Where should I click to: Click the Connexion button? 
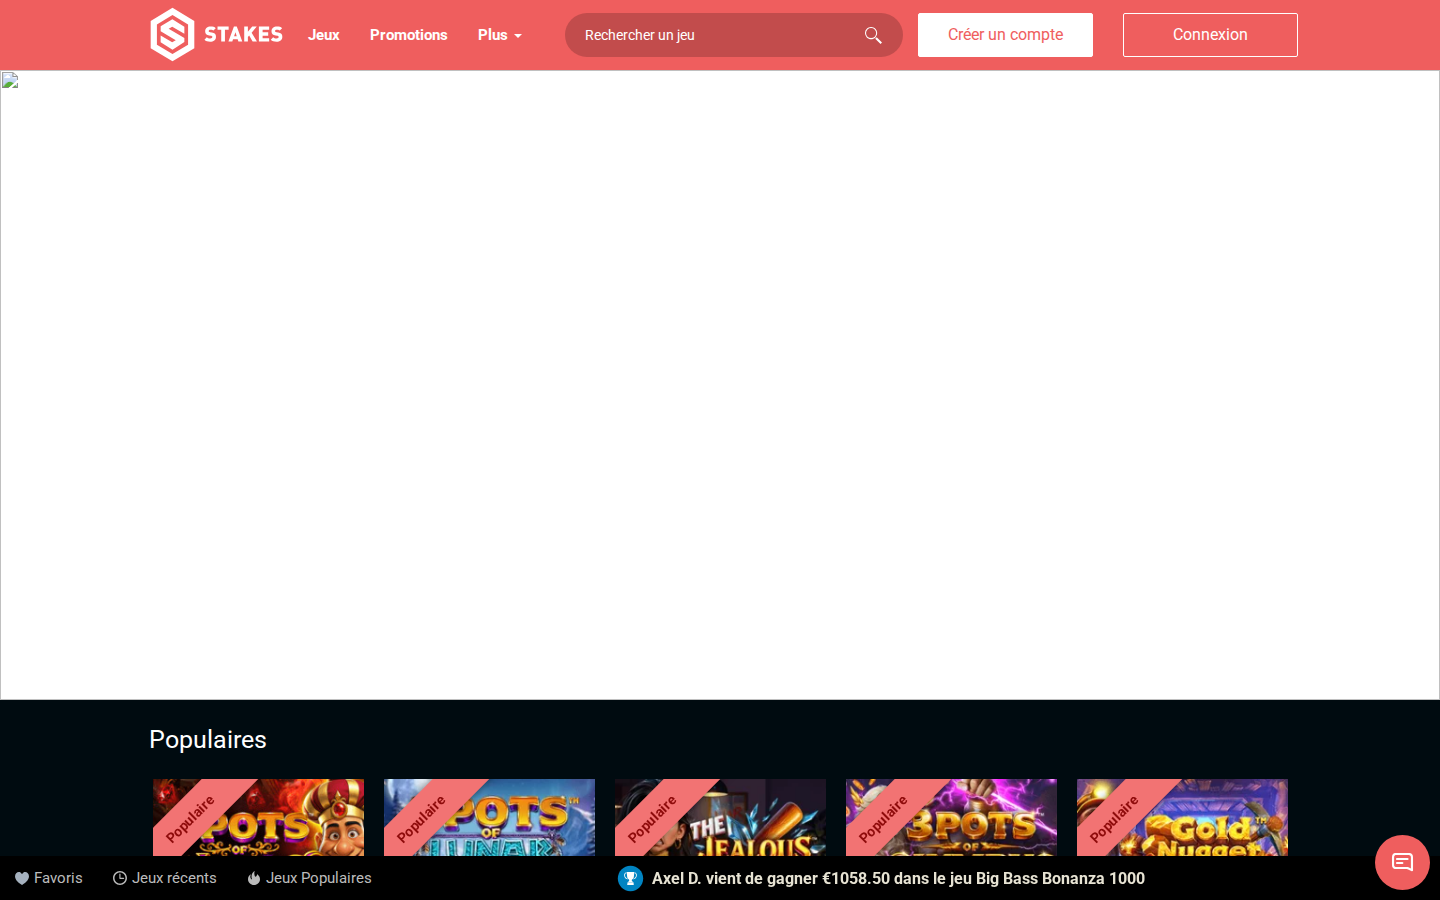pyautogui.click(x=1210, y=35)
